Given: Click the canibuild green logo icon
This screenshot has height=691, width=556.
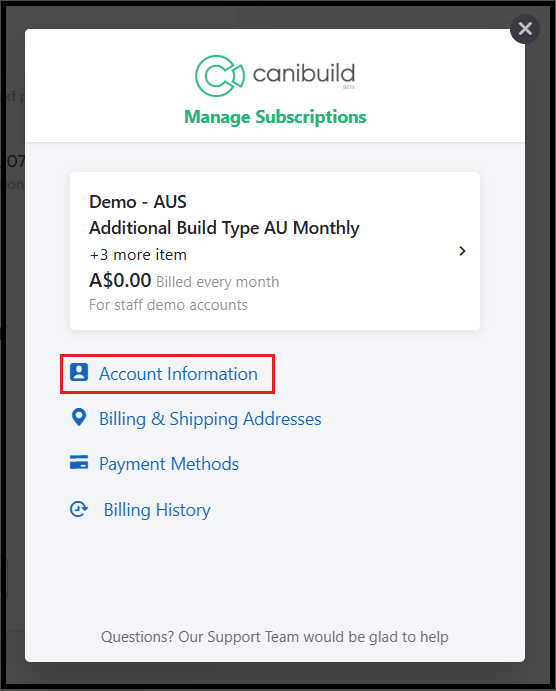Looking at the screenshot, I should coord(219,76).
